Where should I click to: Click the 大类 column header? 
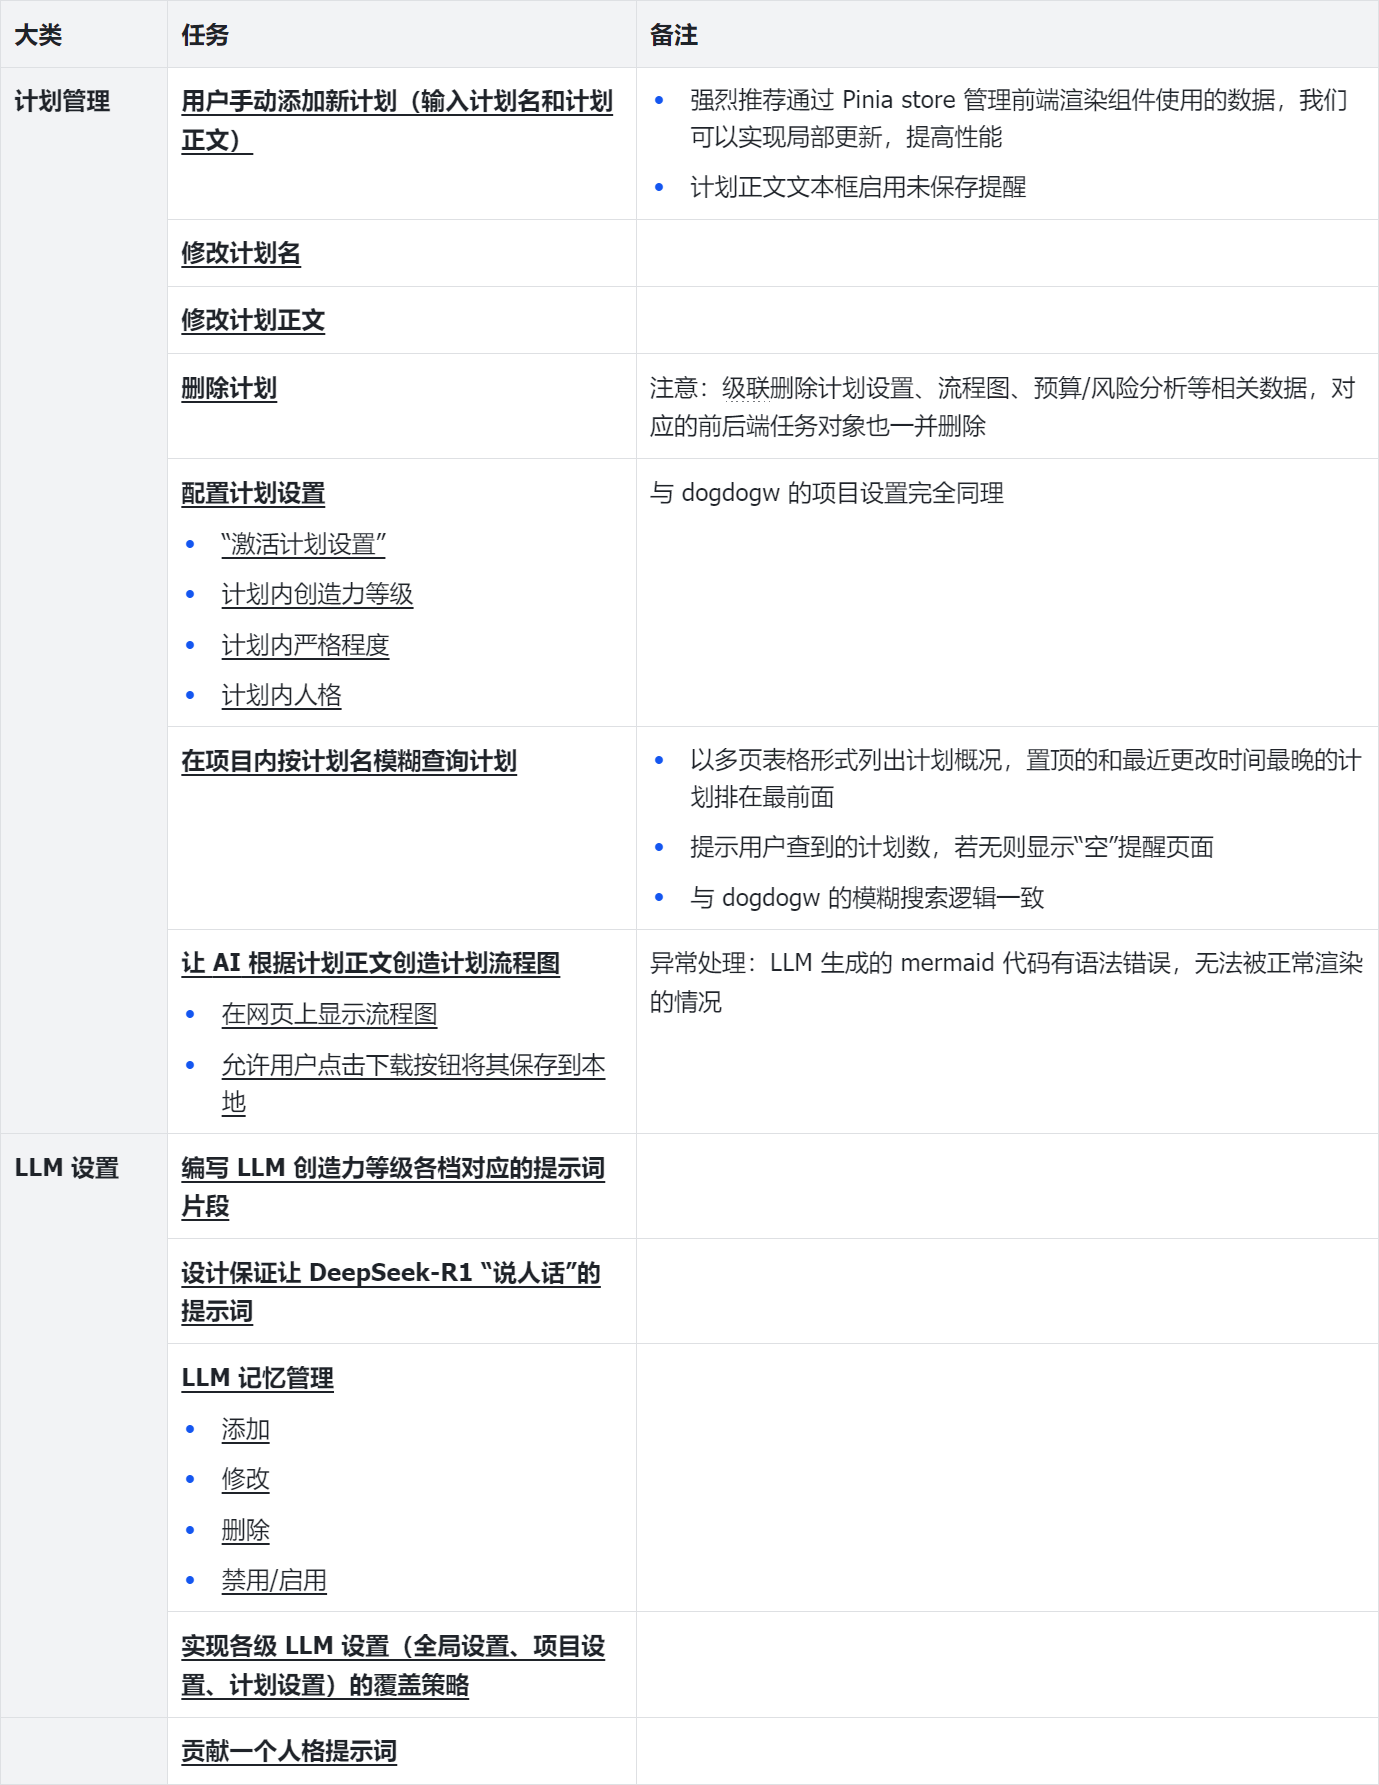click(84, 35)
